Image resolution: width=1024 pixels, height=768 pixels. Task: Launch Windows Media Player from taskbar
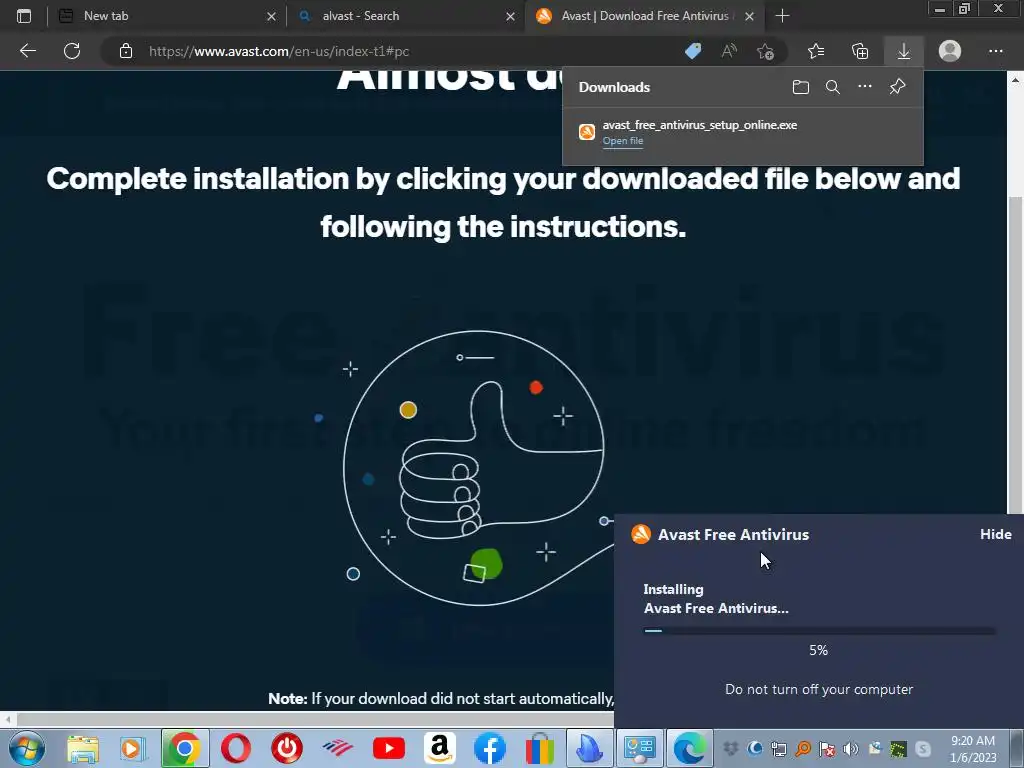pyautogui.click(x=133, y=748)
